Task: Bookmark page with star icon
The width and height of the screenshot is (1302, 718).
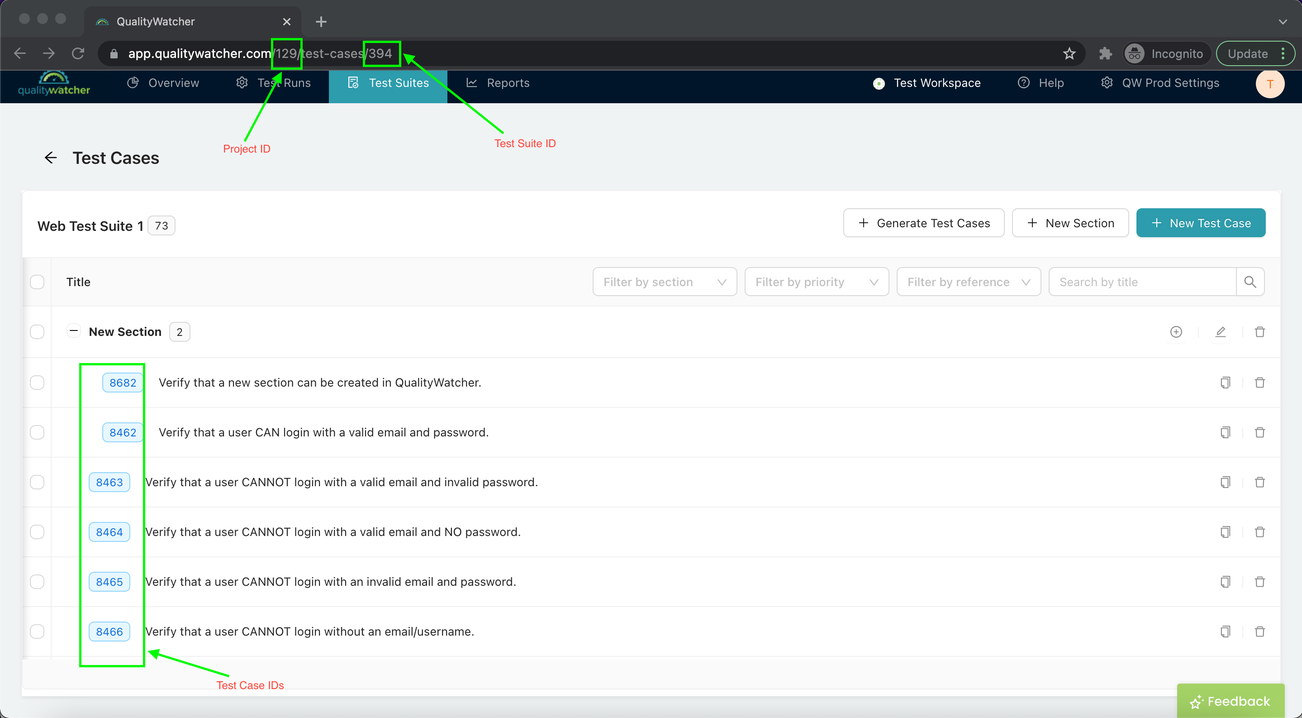Action: [1069, 54]
